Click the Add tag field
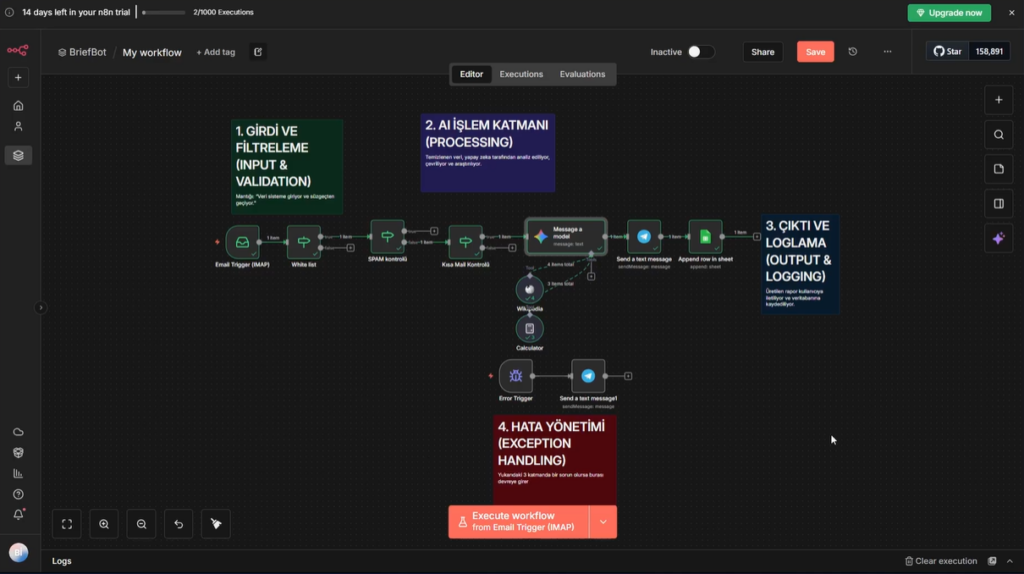Screen dimensions: 1024x574 (x=215, y=52)
